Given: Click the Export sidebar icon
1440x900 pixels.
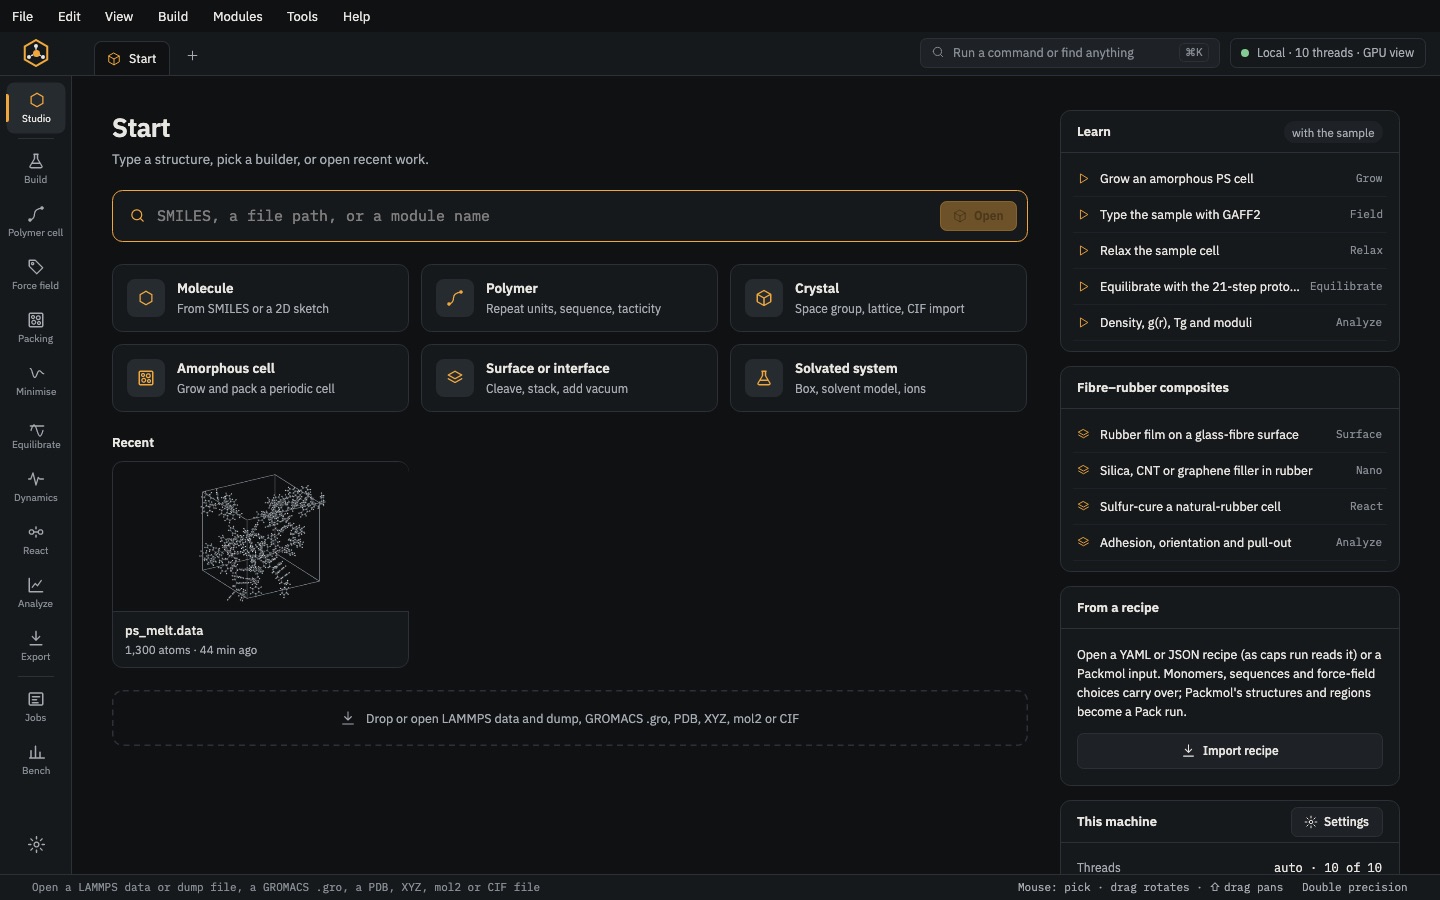Looking at the screenshot, I should (x=36, y=645).
